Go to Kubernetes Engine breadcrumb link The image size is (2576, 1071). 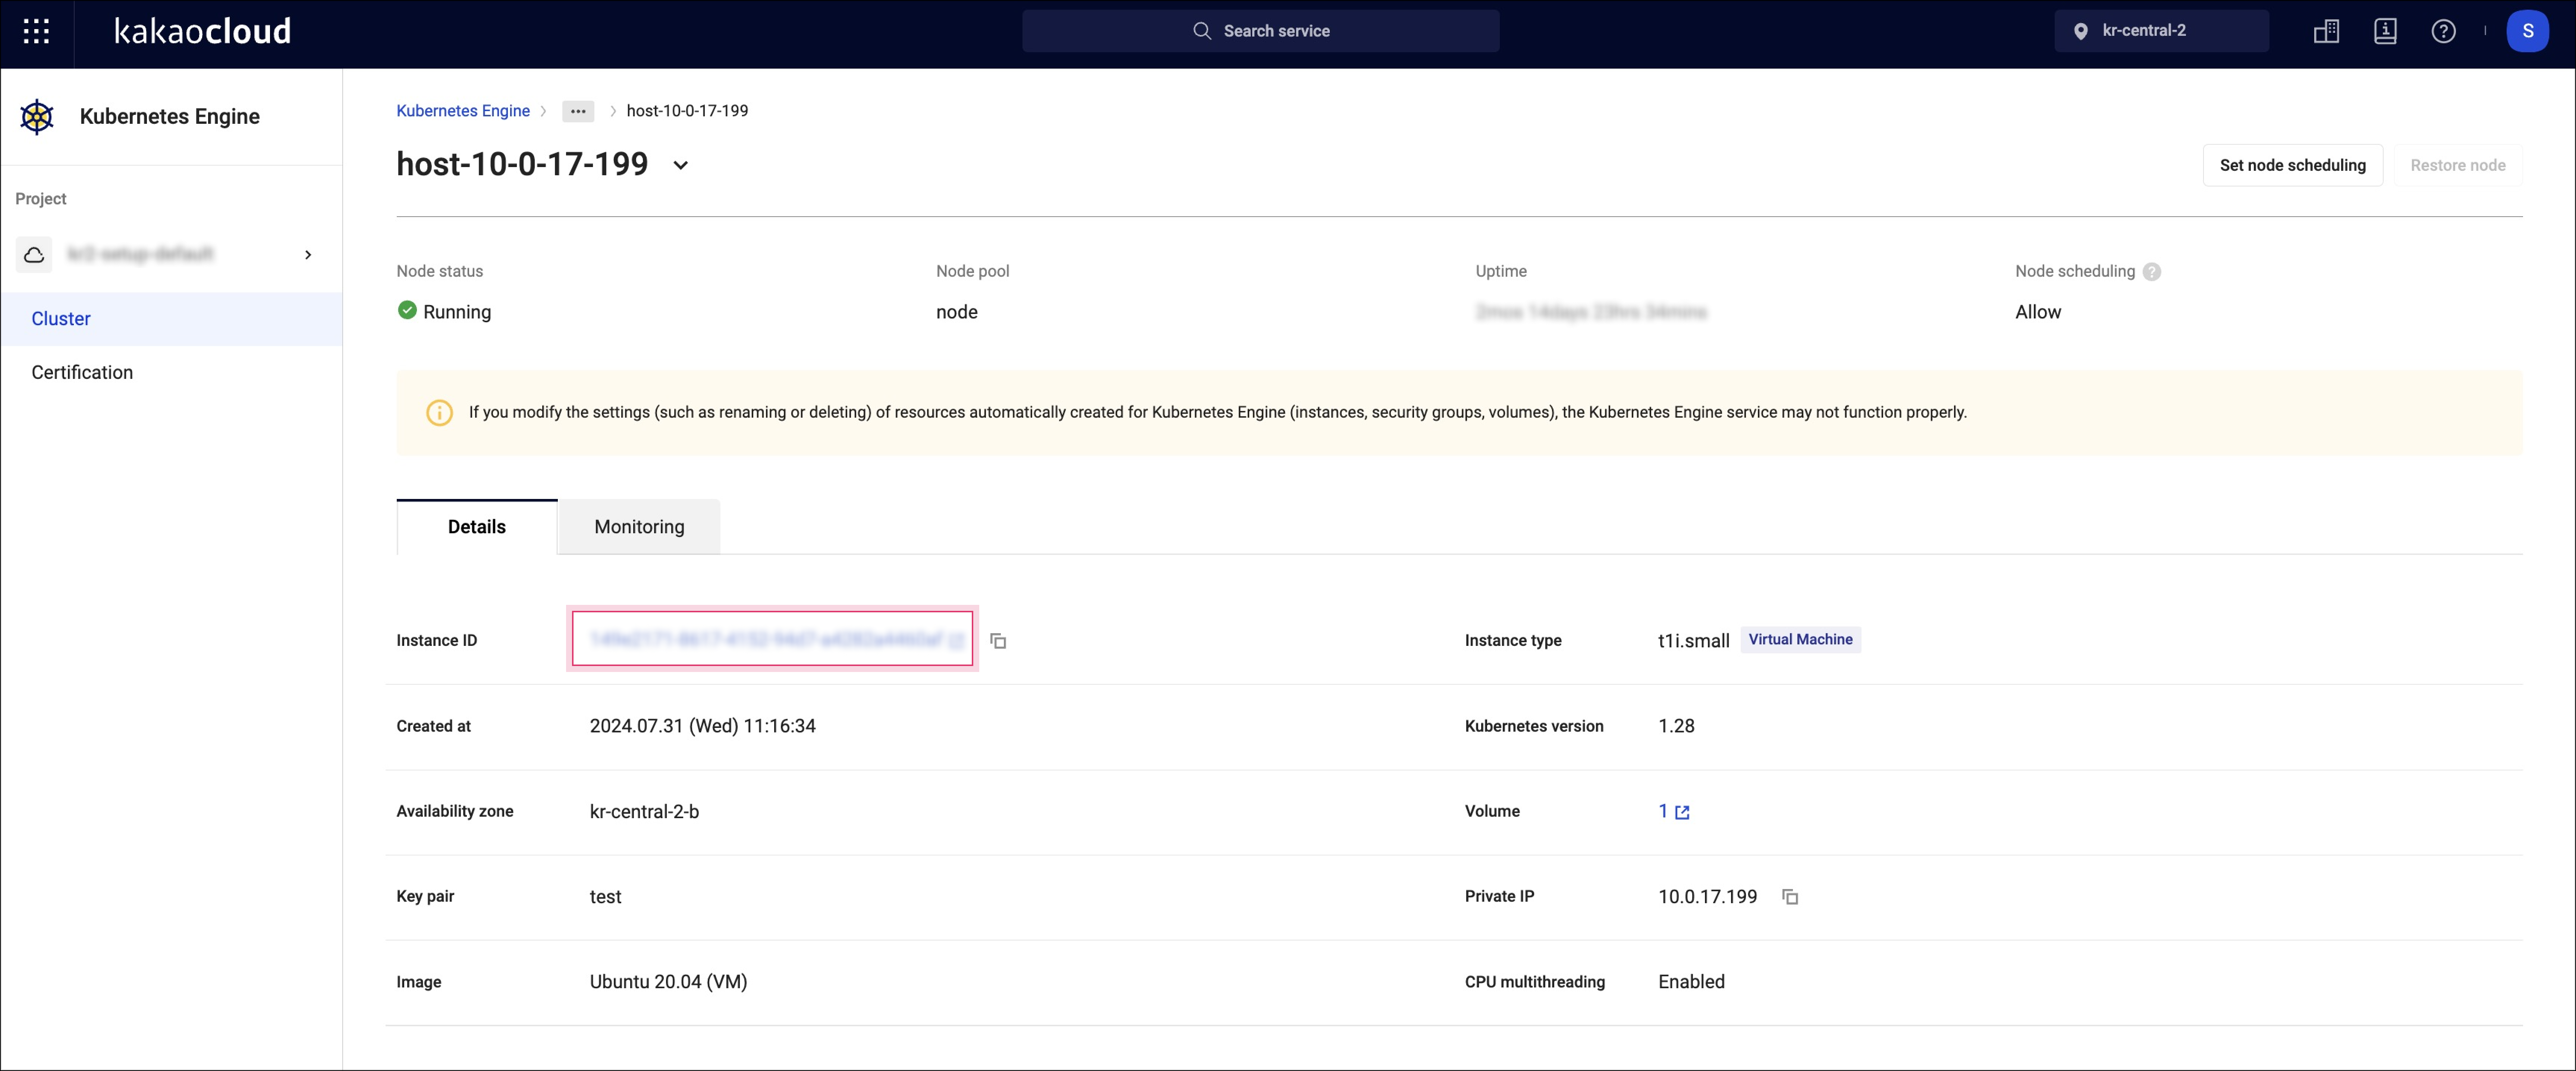click(x=463, y=111)
